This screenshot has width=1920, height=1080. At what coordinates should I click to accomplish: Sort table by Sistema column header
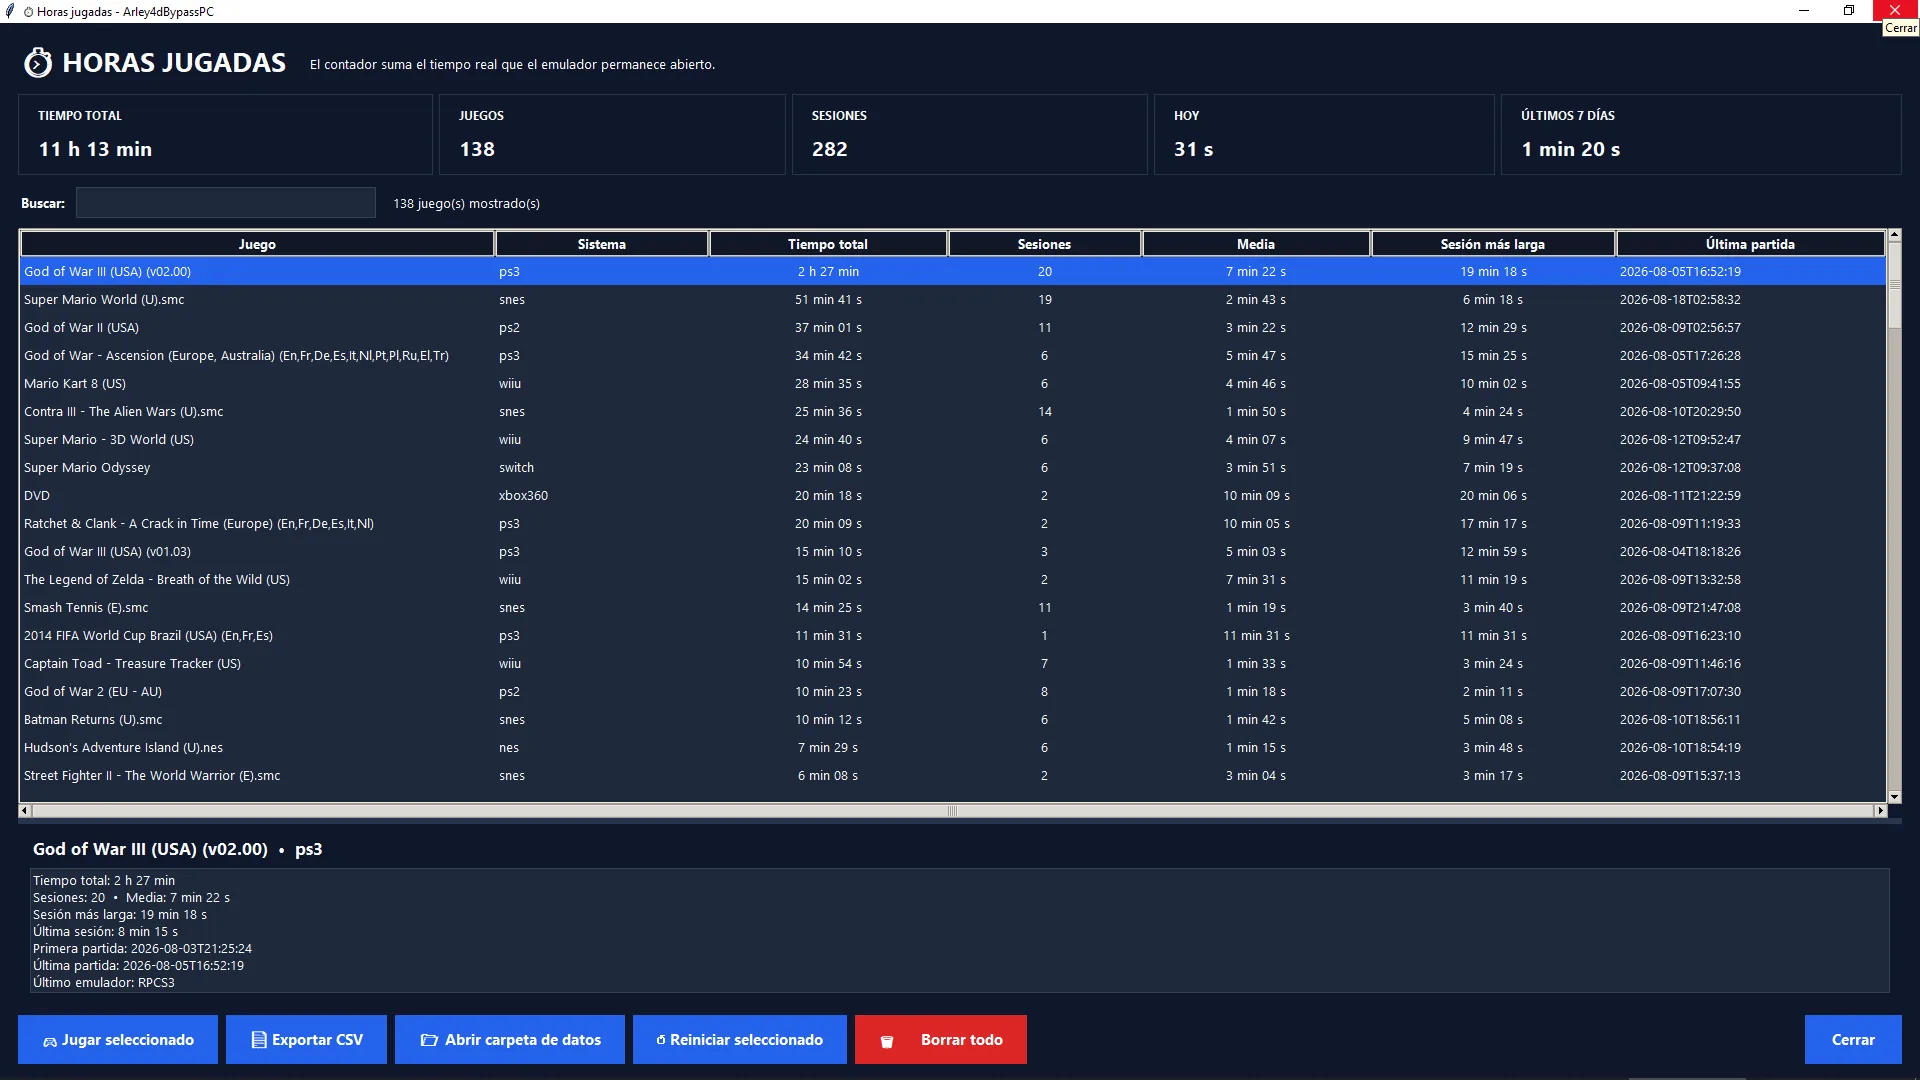(x=602, y=244)
